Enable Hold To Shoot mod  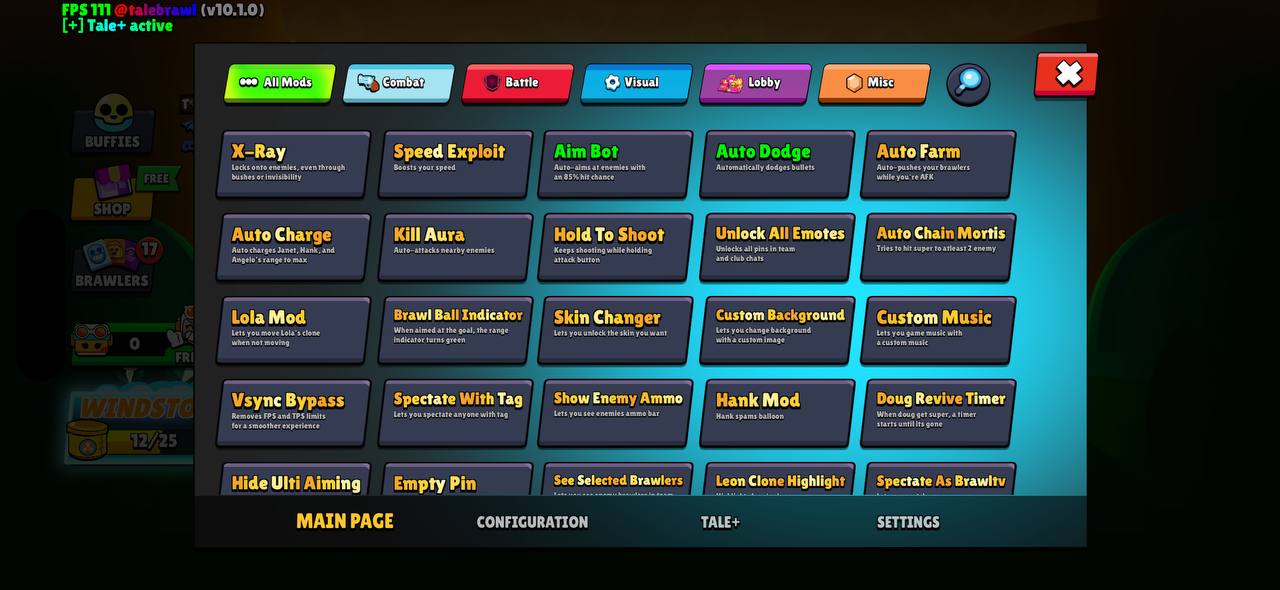[x=616, y=247]
